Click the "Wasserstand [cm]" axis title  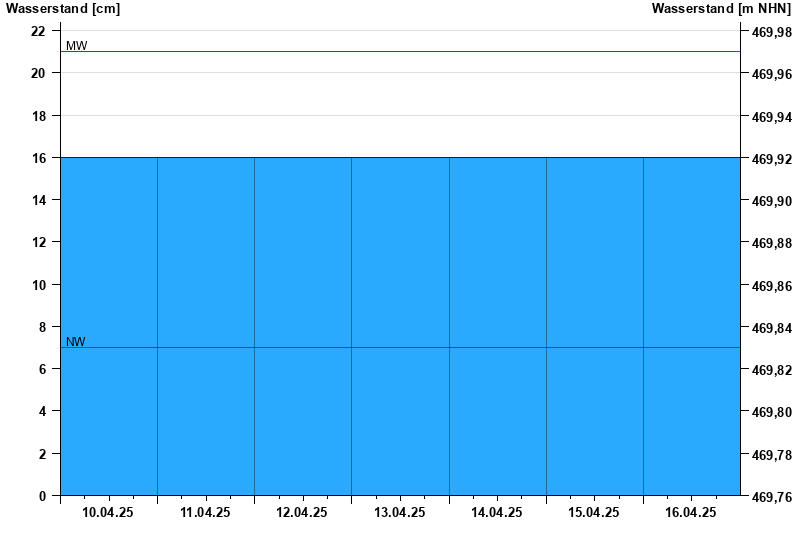(63, 9)
